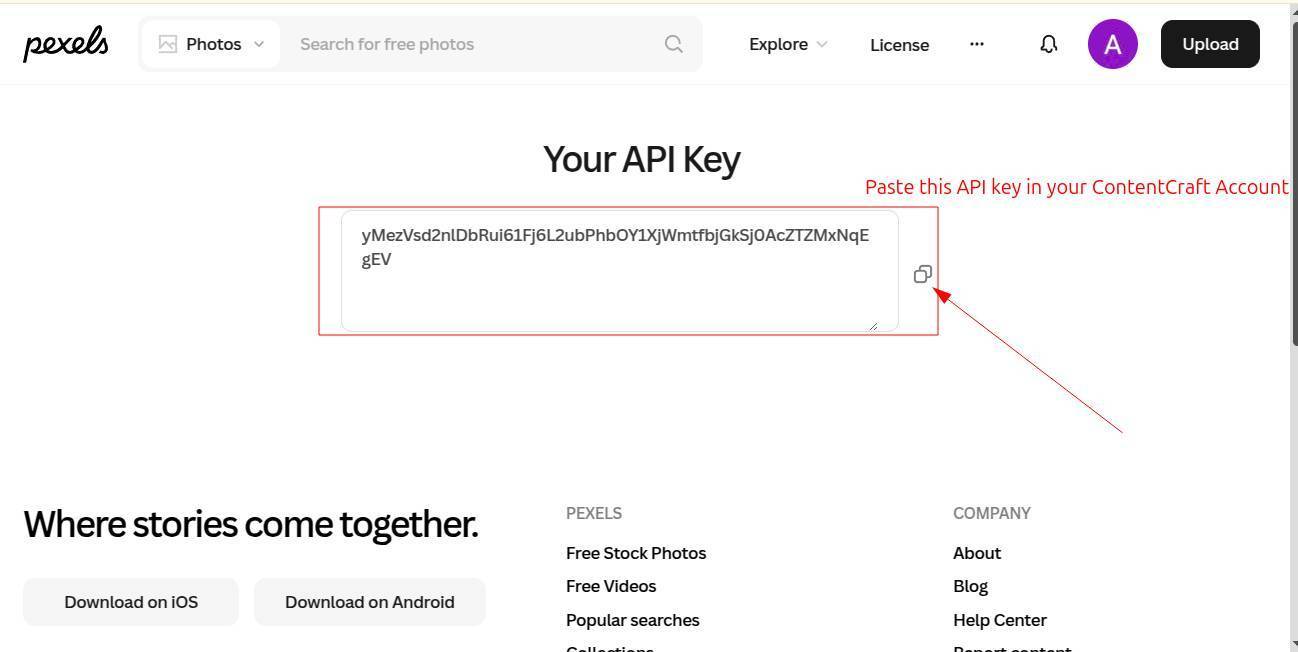Open the About company link
Image resolution: width=1298 pixels, height=652 pixels.
point(977,553)
